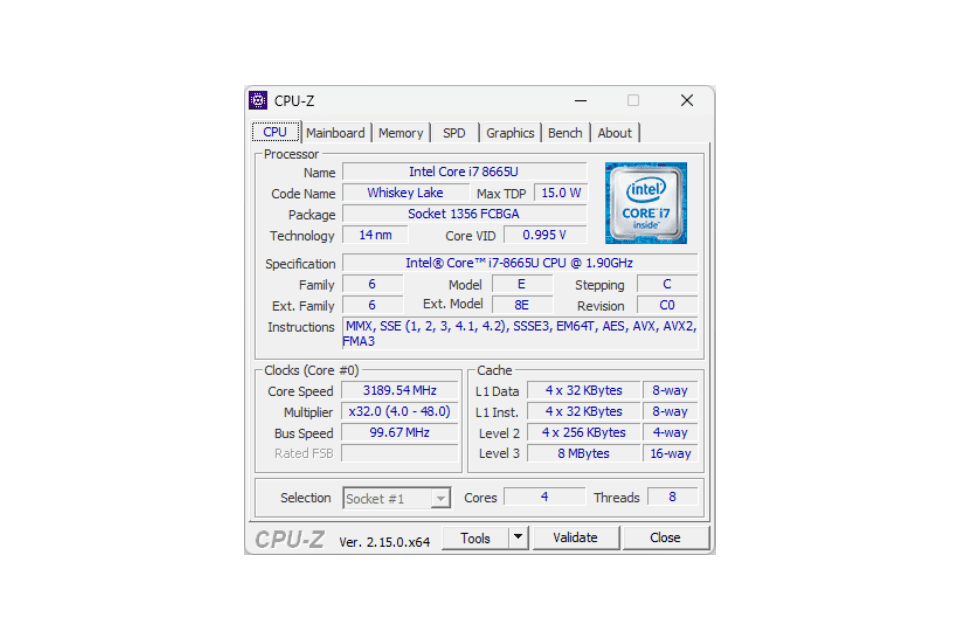Screen dimensions: 960x640
Task: Select the Specification text field
Action: 519,263
